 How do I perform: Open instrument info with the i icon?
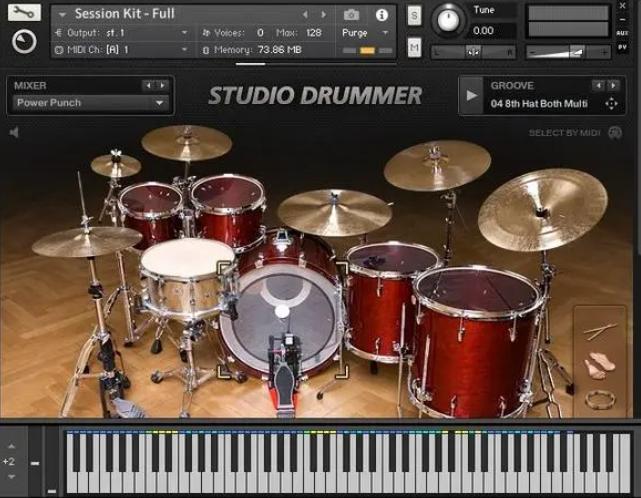click(381, 15)
